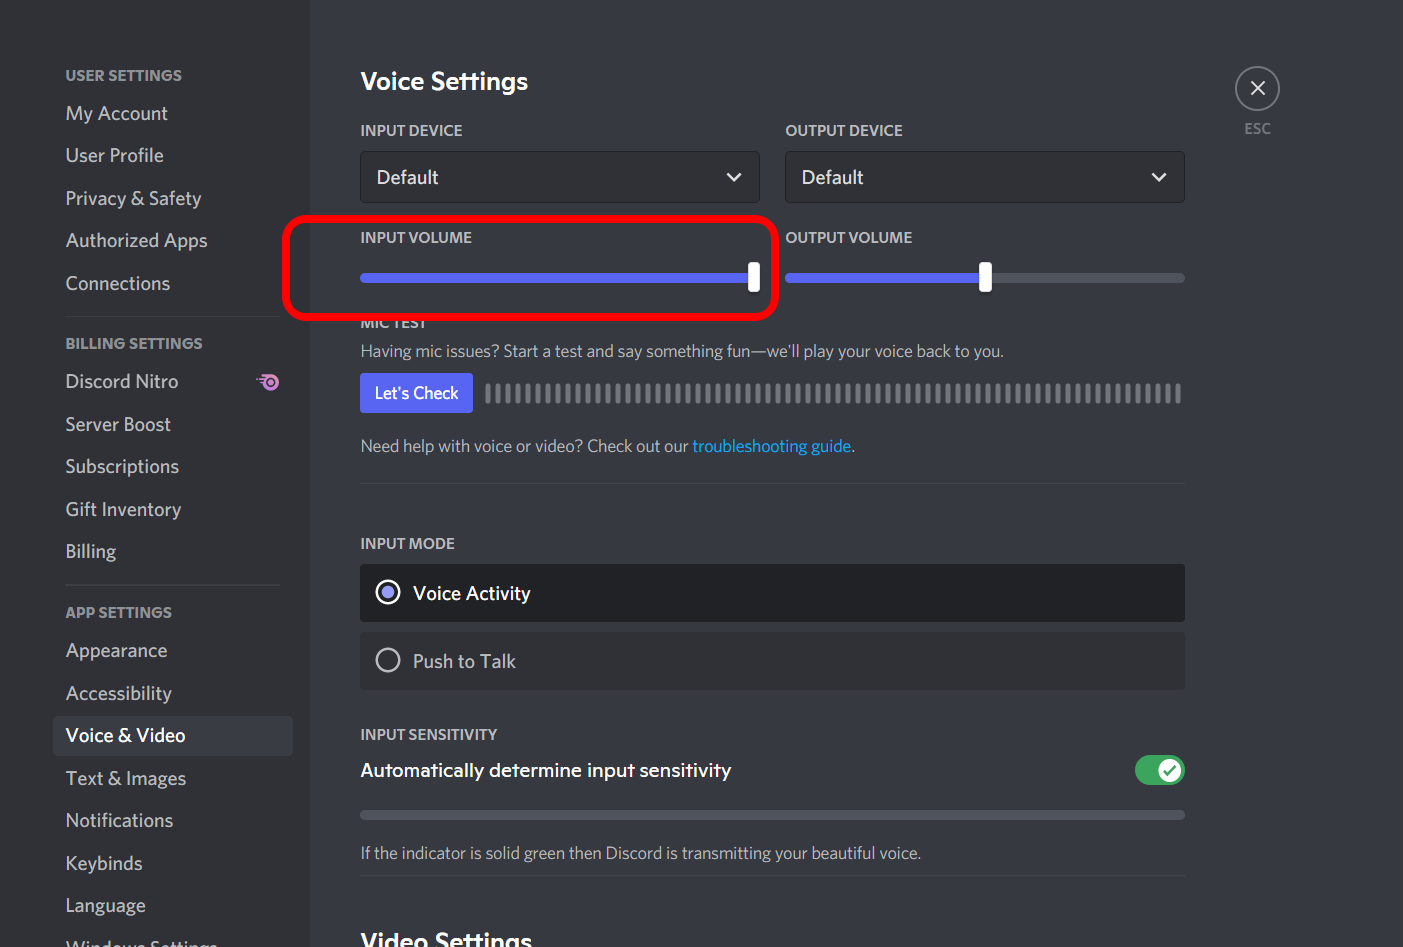Click the input sensitivity indicator bar
Image resolution: width=1403 pixels, height=947 pixels.
(772, 815)
